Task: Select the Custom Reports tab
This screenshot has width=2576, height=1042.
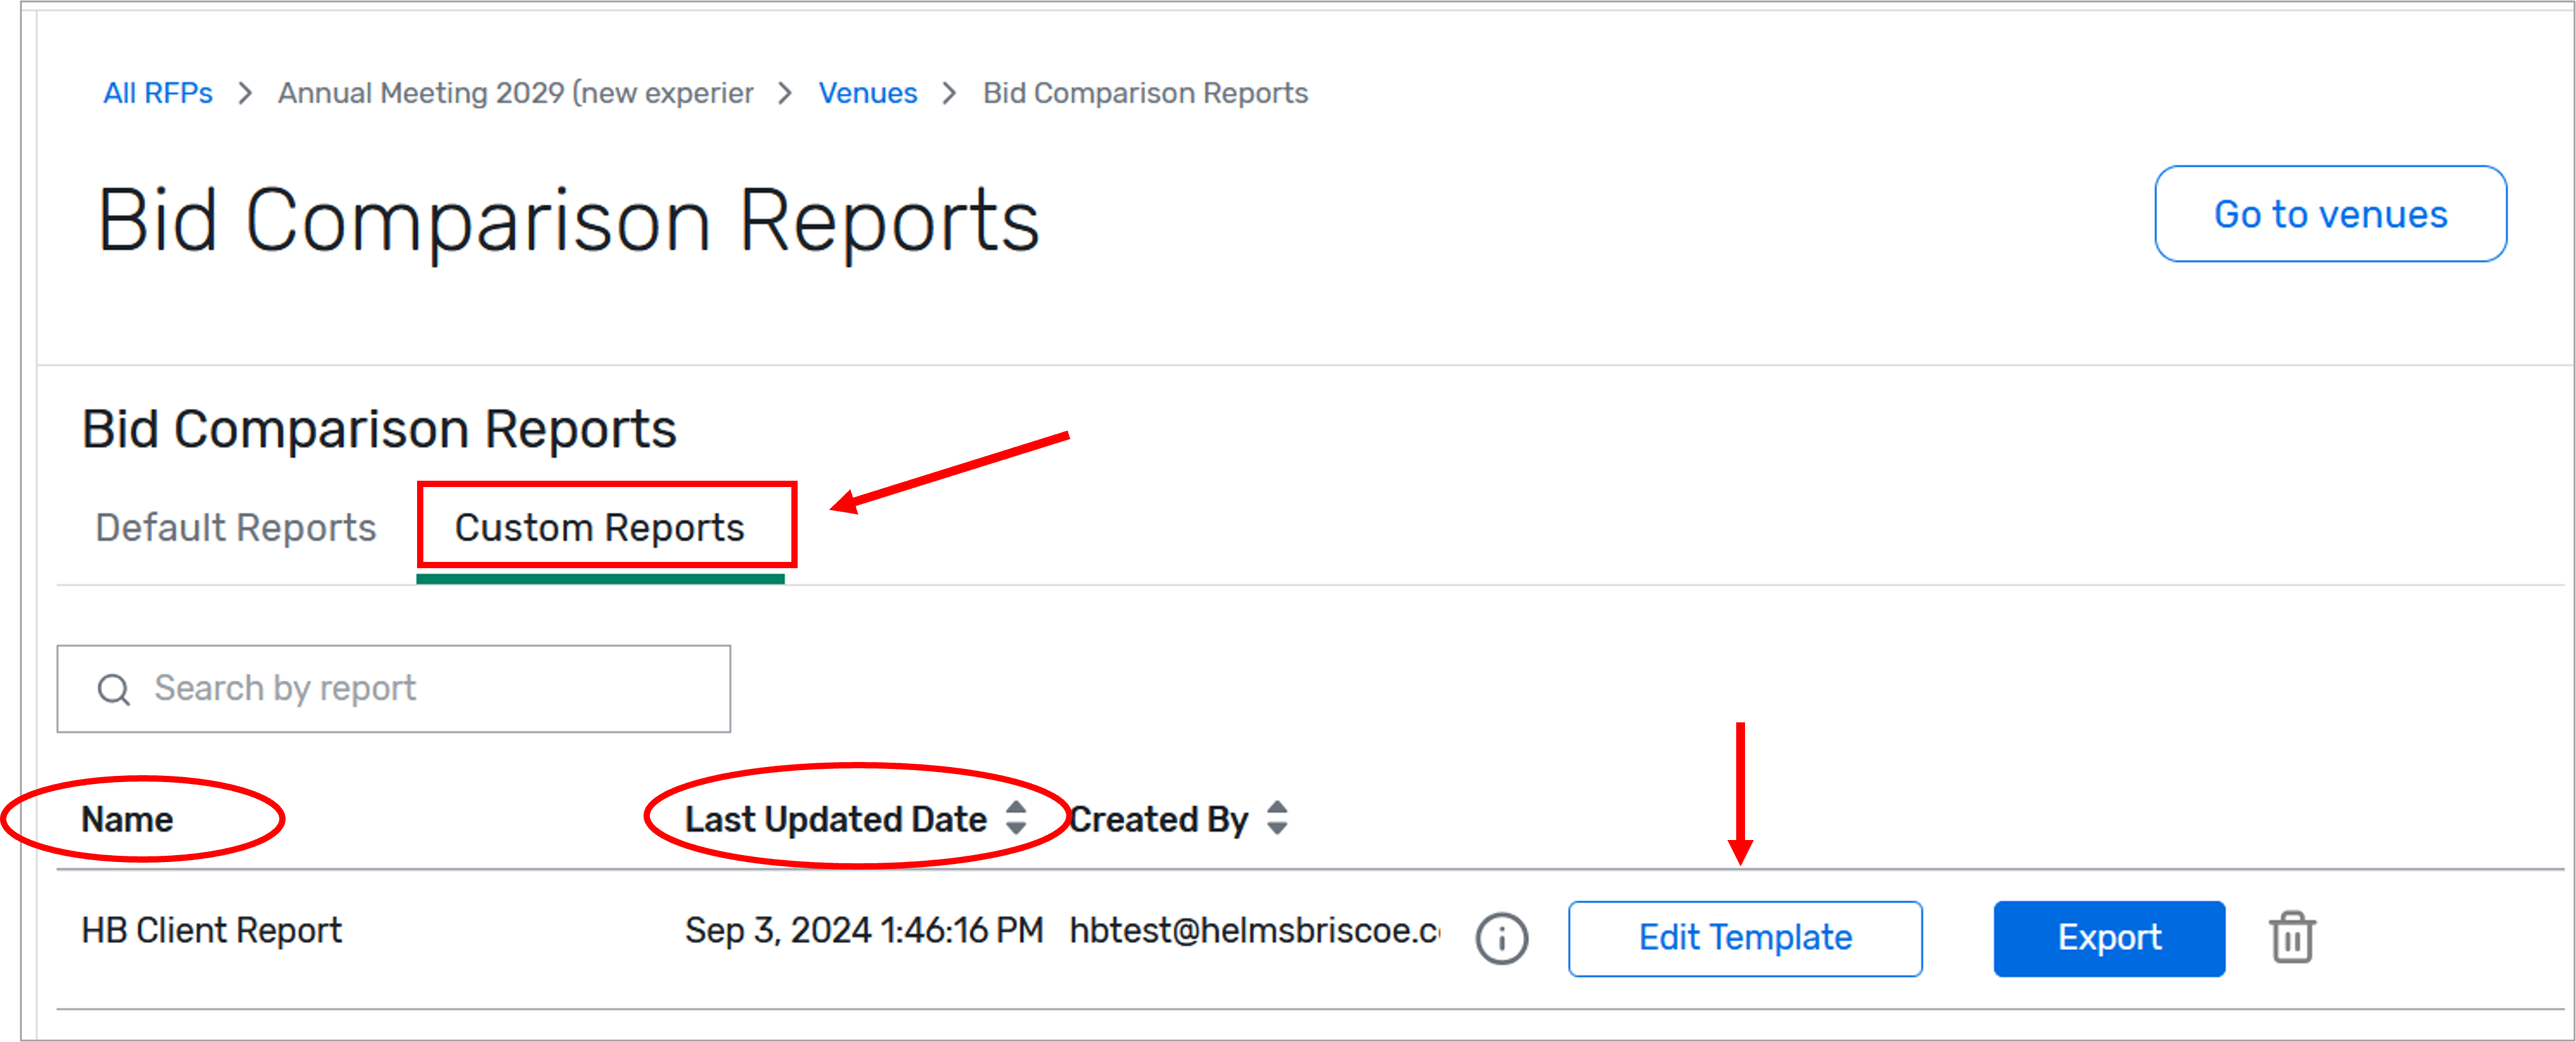Action: pos(600,527)
